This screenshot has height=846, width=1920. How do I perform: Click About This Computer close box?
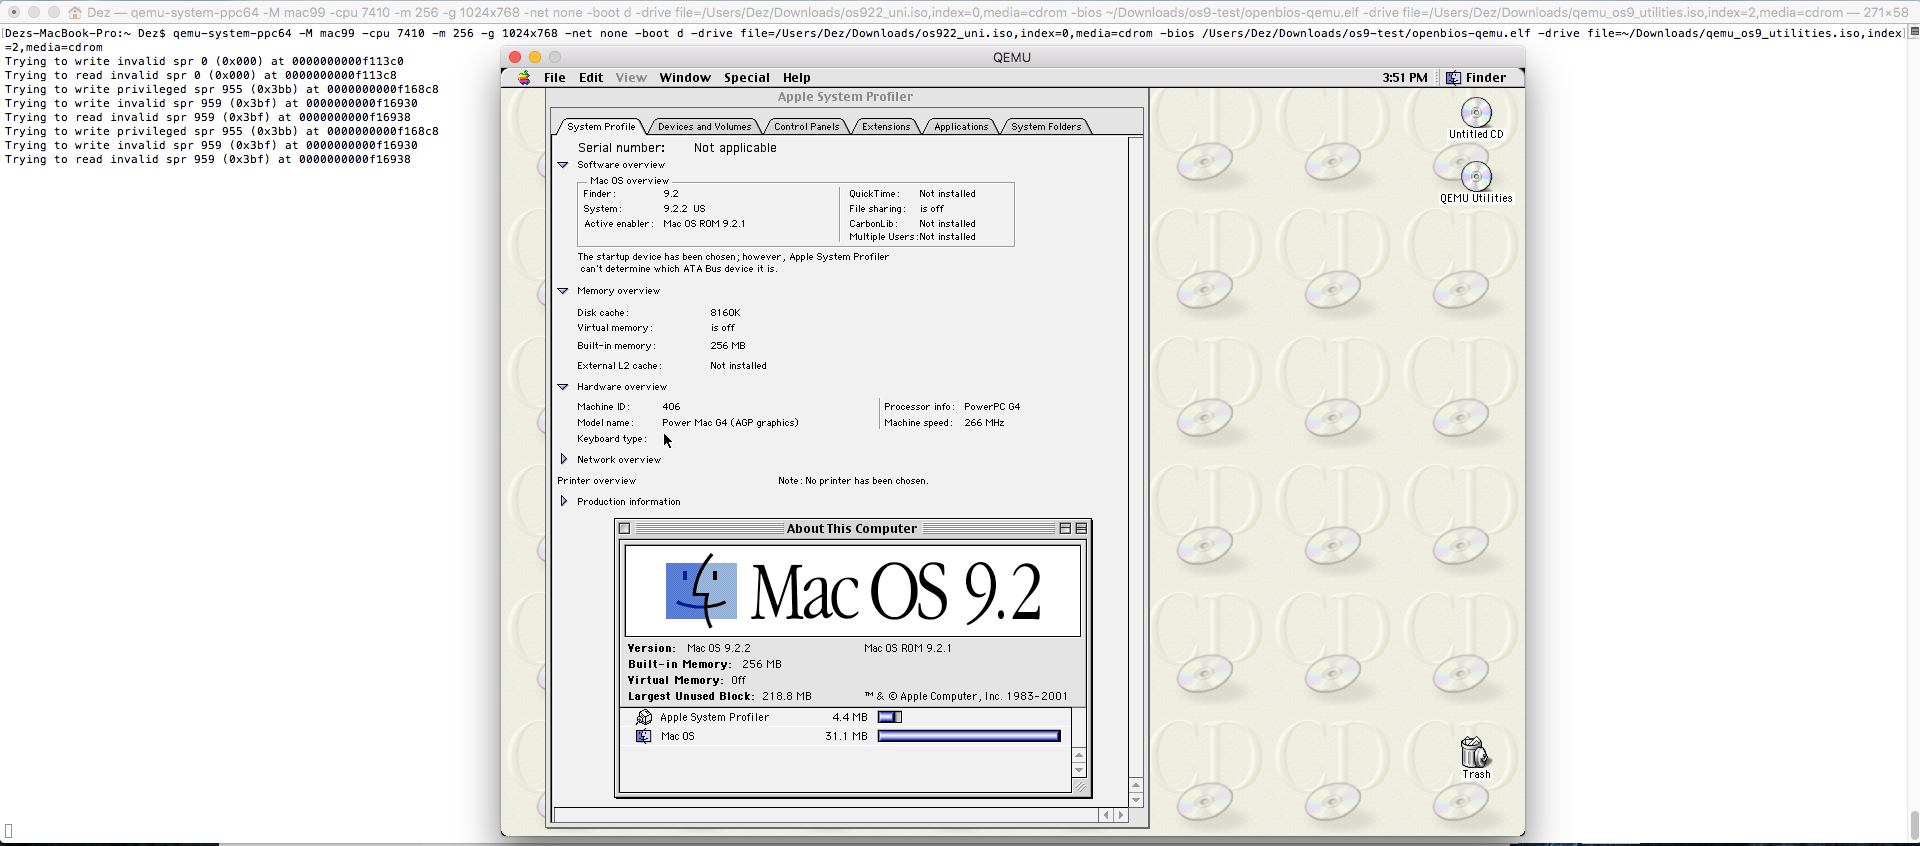point(625,528)
